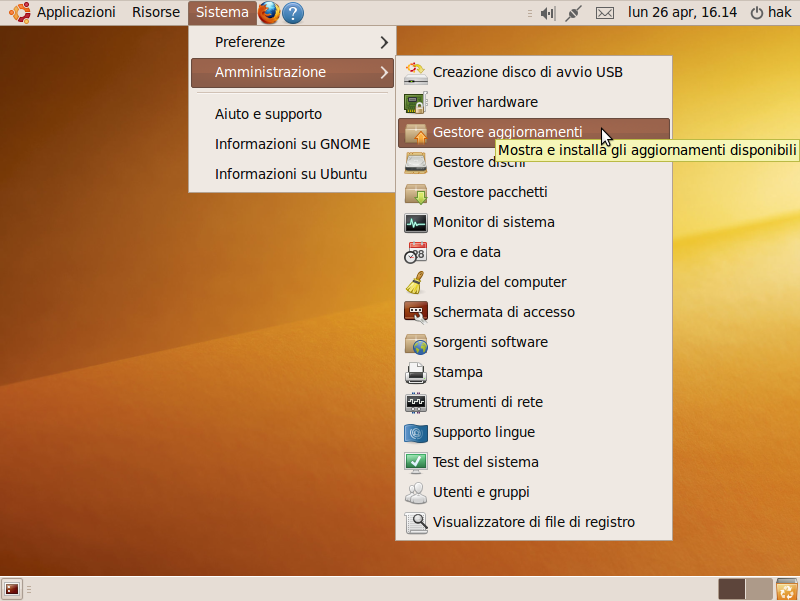Viewport: 800px width, 601px height.
Task: Switch to the second workspace
Action: coord(759,589)
